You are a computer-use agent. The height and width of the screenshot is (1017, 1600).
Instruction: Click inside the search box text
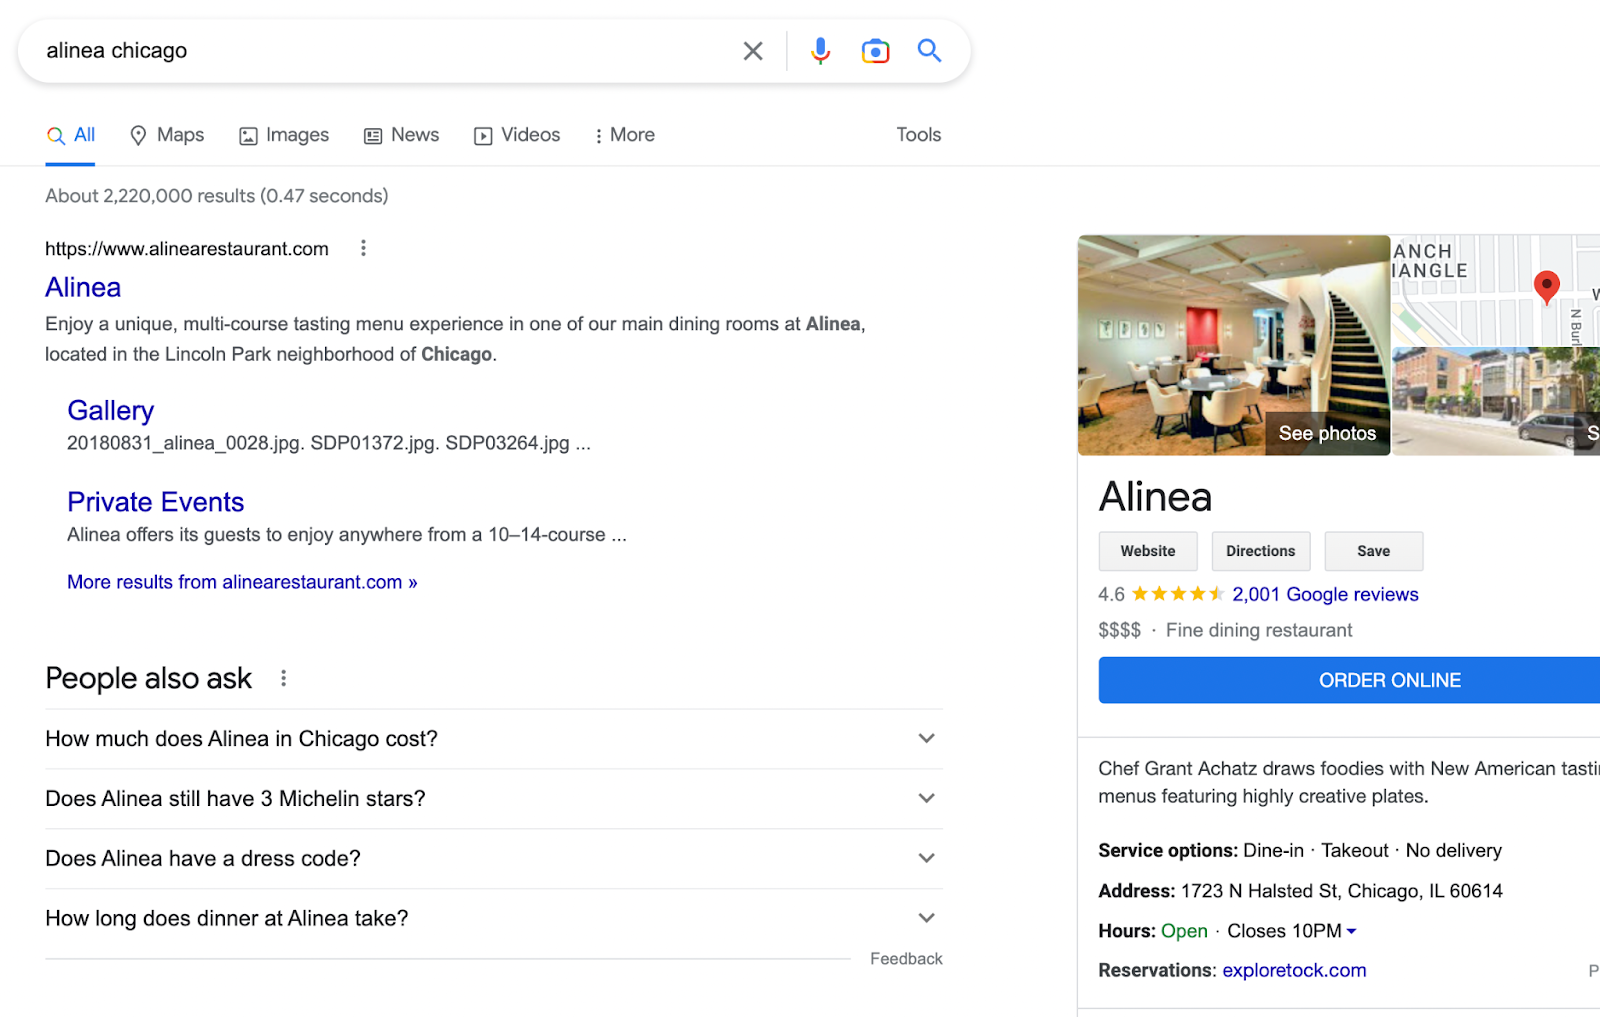(116, 51)
